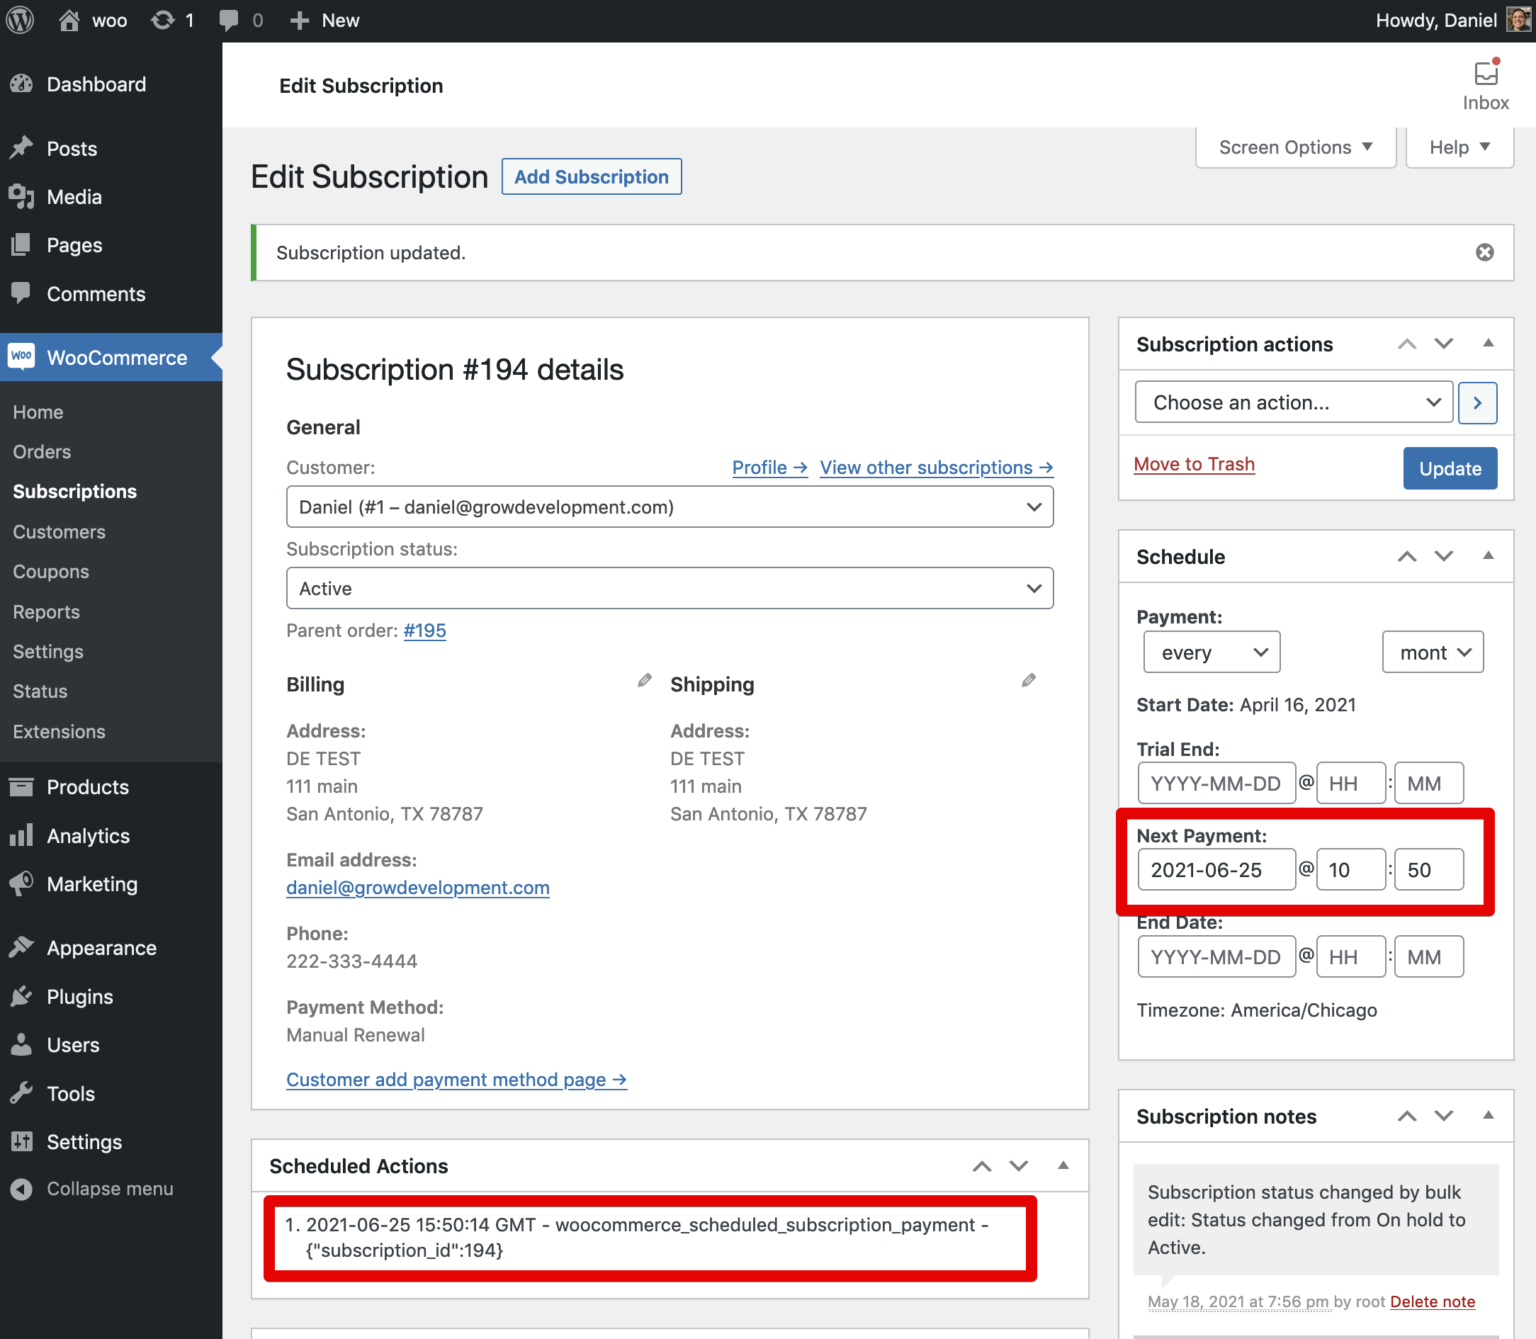
Task: Click the Update button
Action: (x=1450, y=468)
